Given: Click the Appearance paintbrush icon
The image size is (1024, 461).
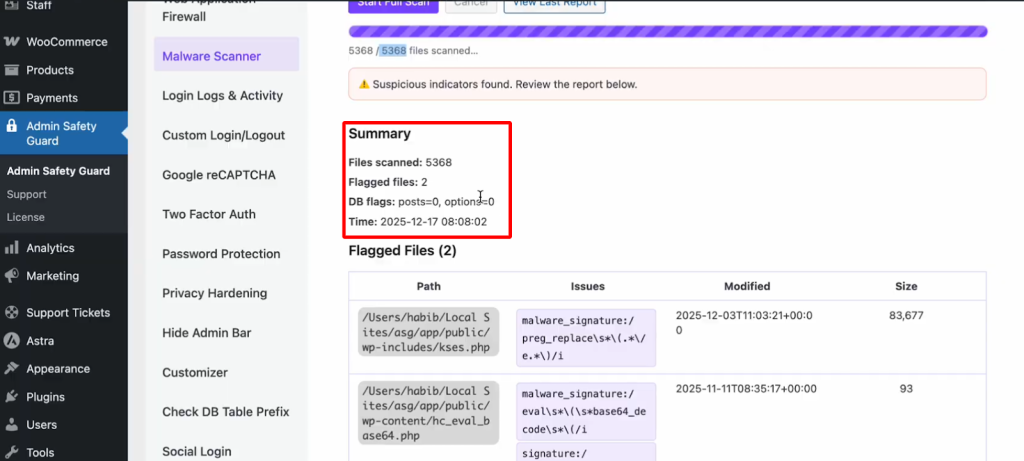Looking at the screenshot, I should click(x=11, y=368).
